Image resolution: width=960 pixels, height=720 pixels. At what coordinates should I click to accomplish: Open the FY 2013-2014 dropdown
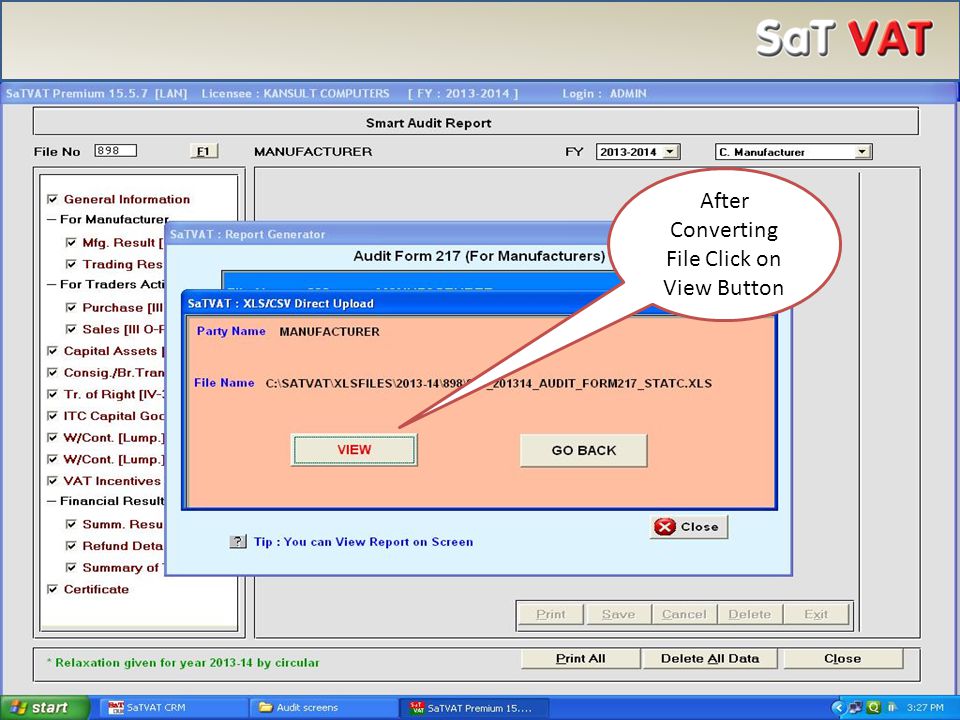(671, 152)
